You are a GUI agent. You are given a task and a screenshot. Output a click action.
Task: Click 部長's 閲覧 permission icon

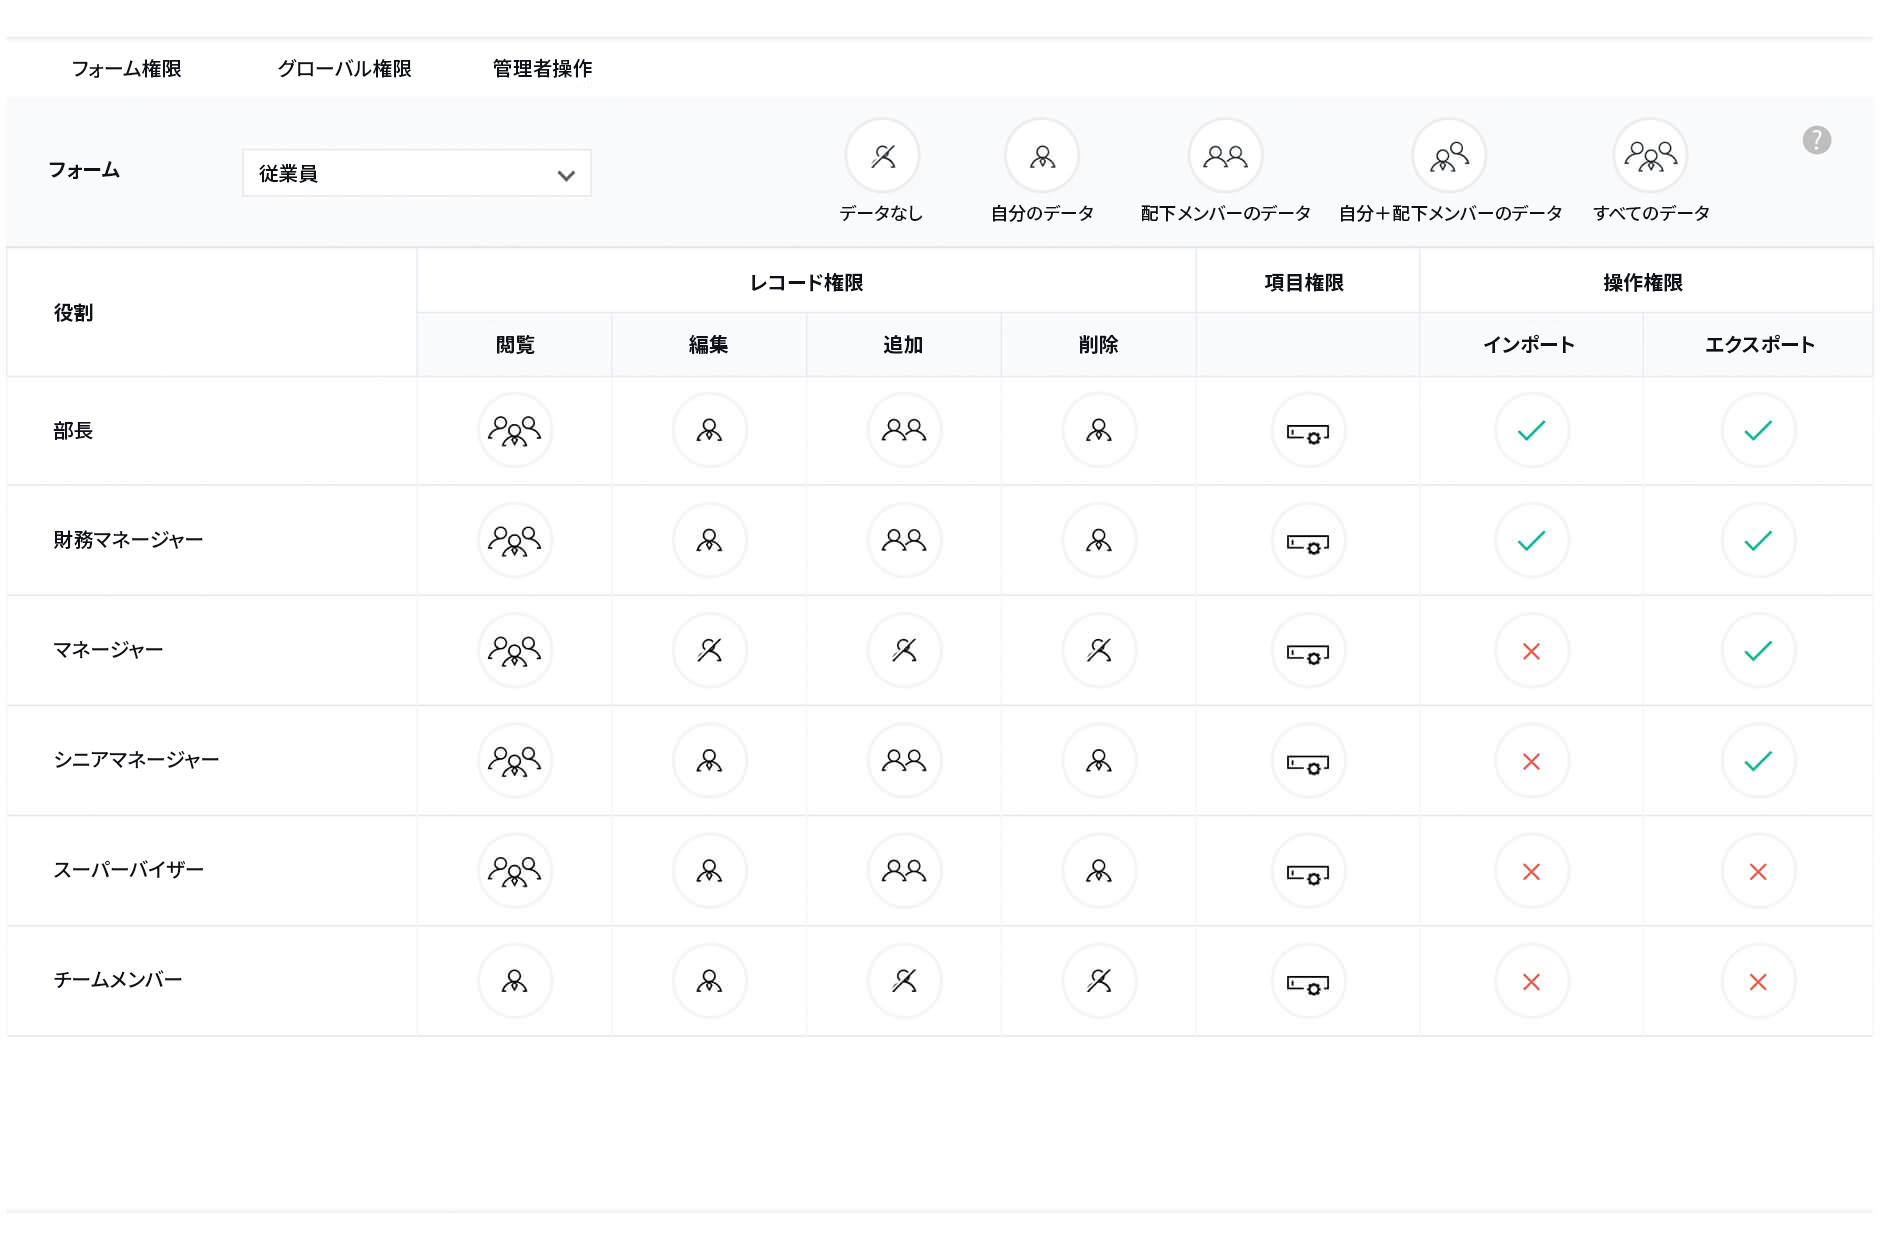[x=514, y=430]
